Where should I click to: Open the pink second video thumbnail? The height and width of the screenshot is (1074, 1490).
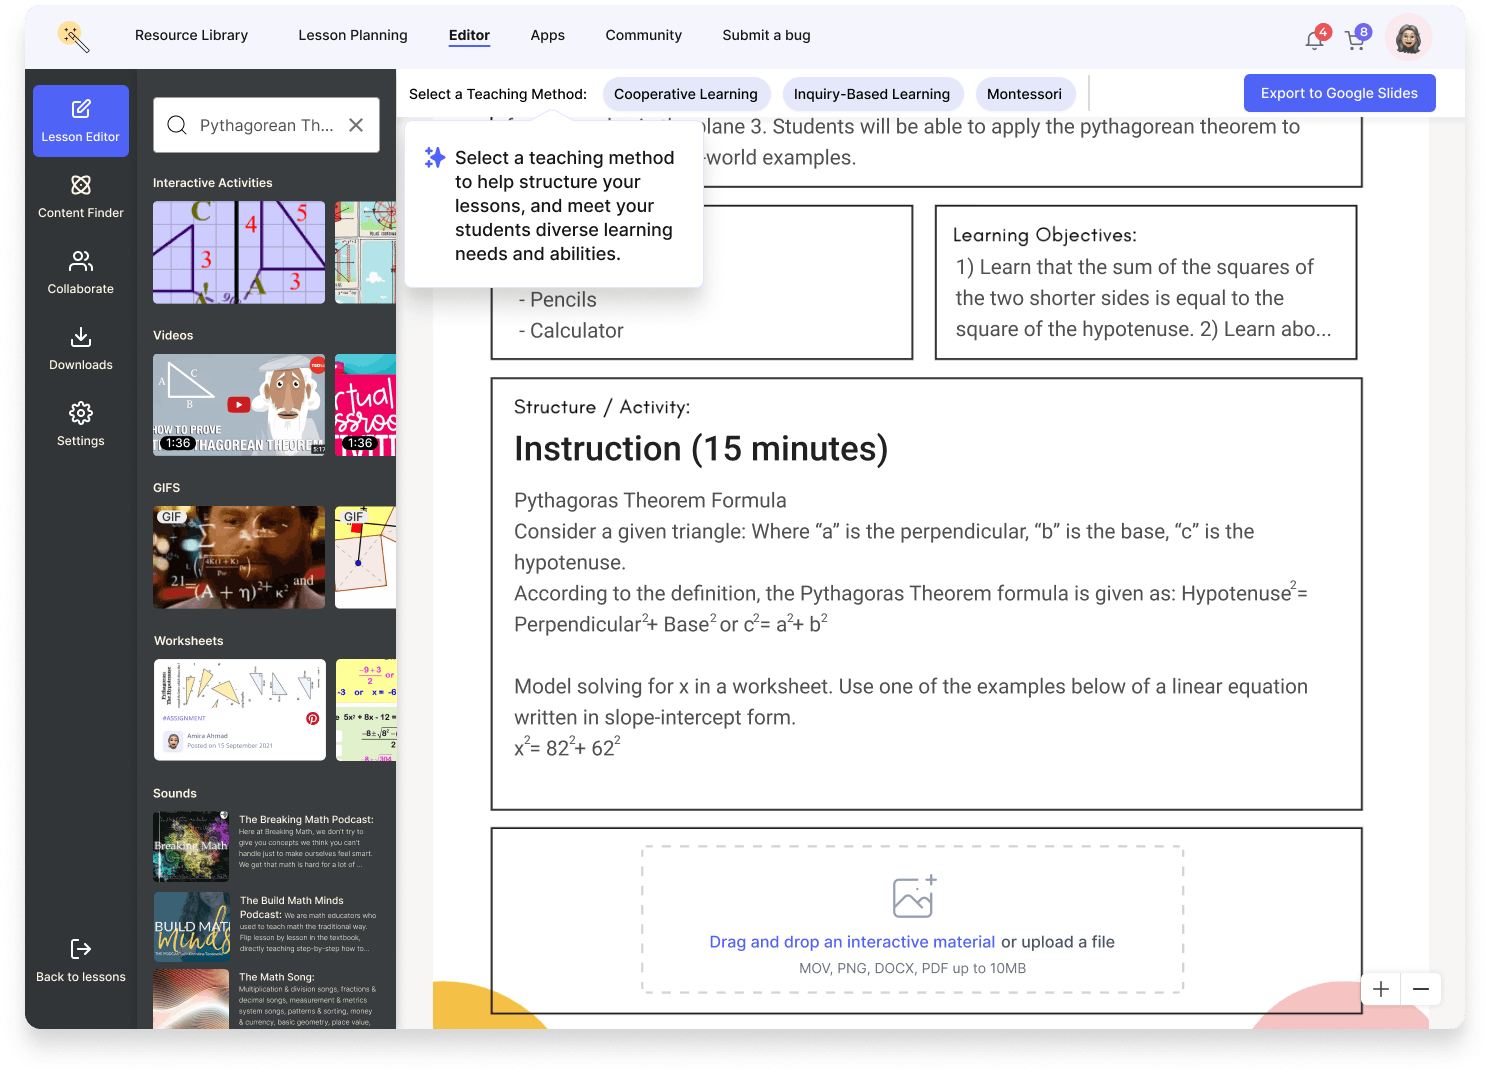[x=365, y=405]
